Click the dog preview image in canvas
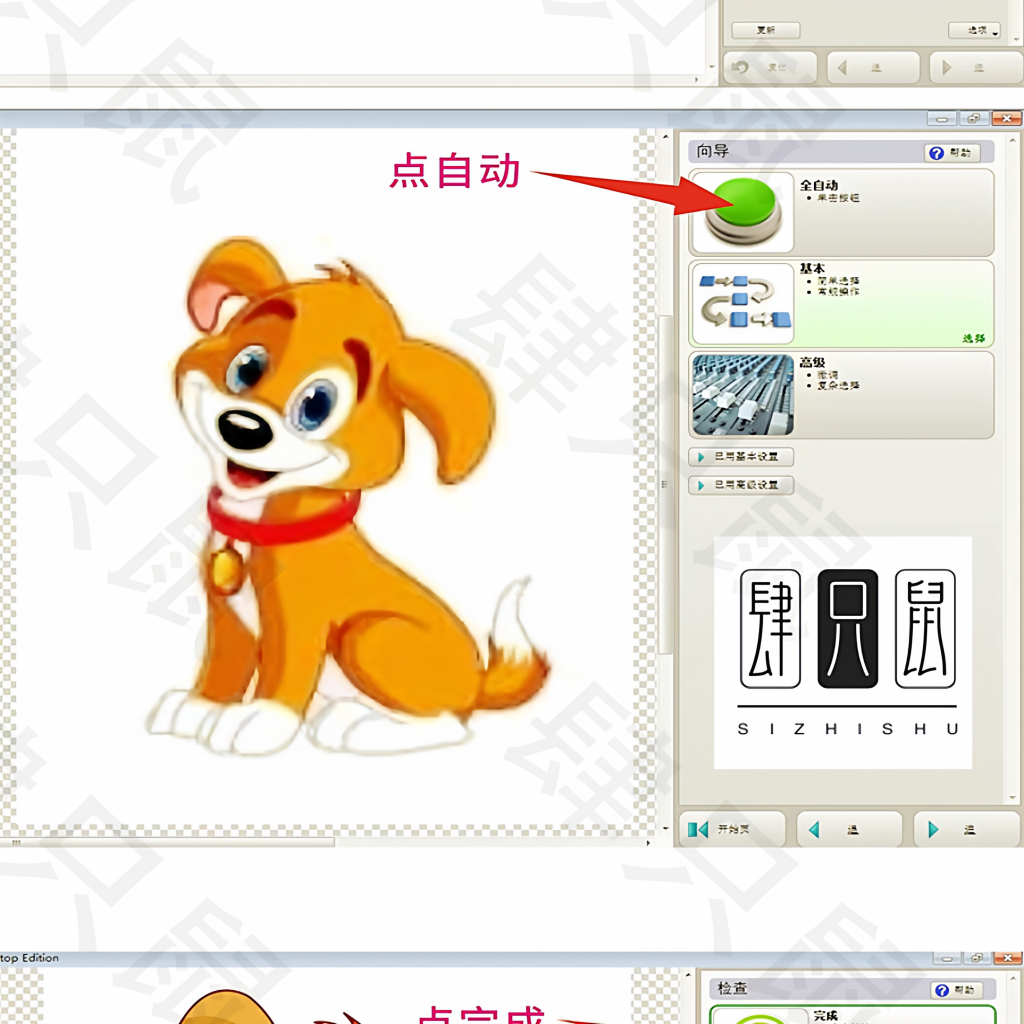 [348, 496]
